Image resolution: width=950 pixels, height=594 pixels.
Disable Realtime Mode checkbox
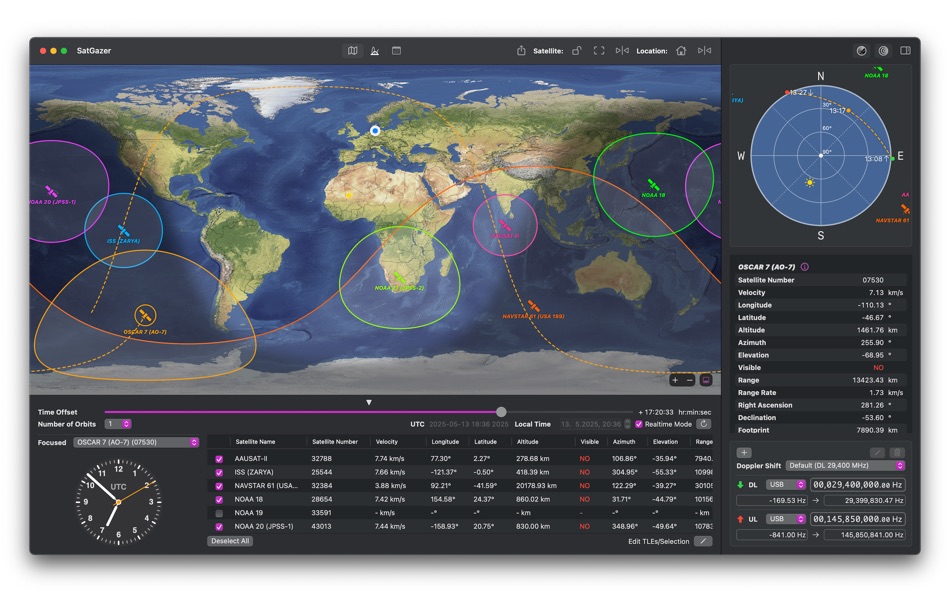[638, 424]
